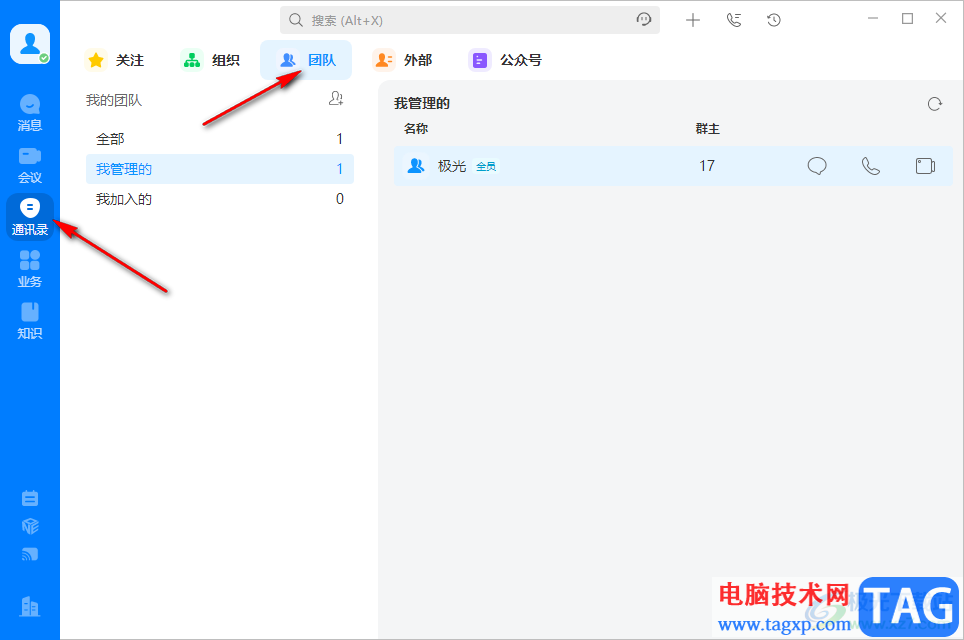This screenshot has height=640, width=964.
Task: Open the 业务 business apps section
Action: tap(30, 269)
